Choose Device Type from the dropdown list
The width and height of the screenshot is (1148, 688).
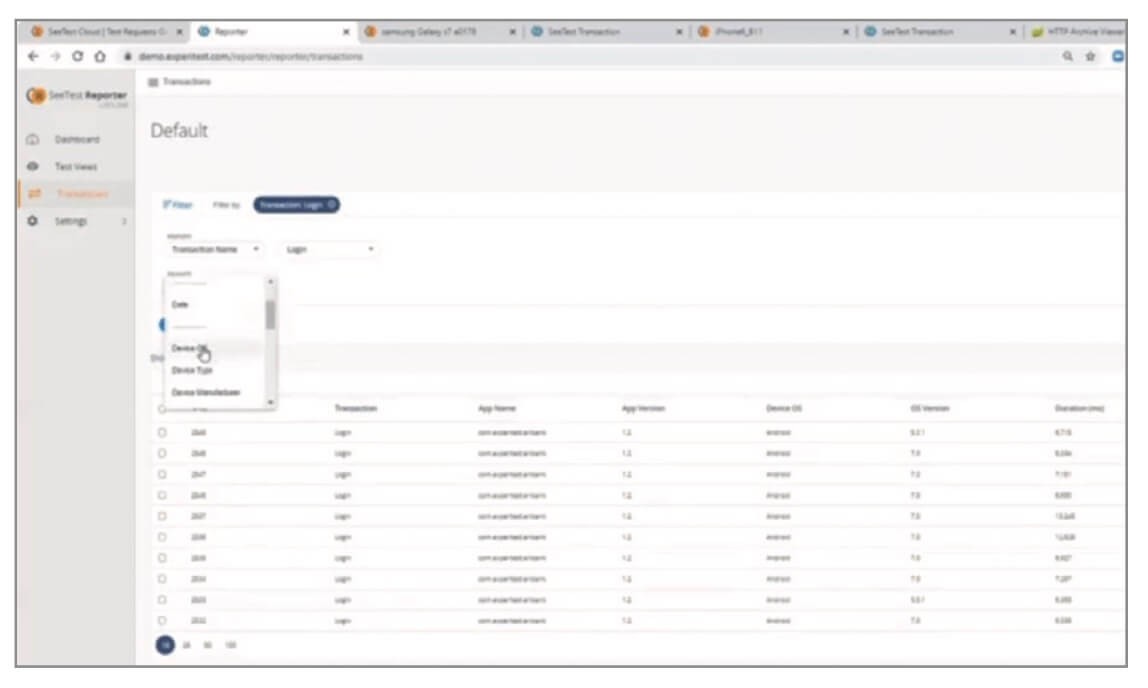[192, 370]
